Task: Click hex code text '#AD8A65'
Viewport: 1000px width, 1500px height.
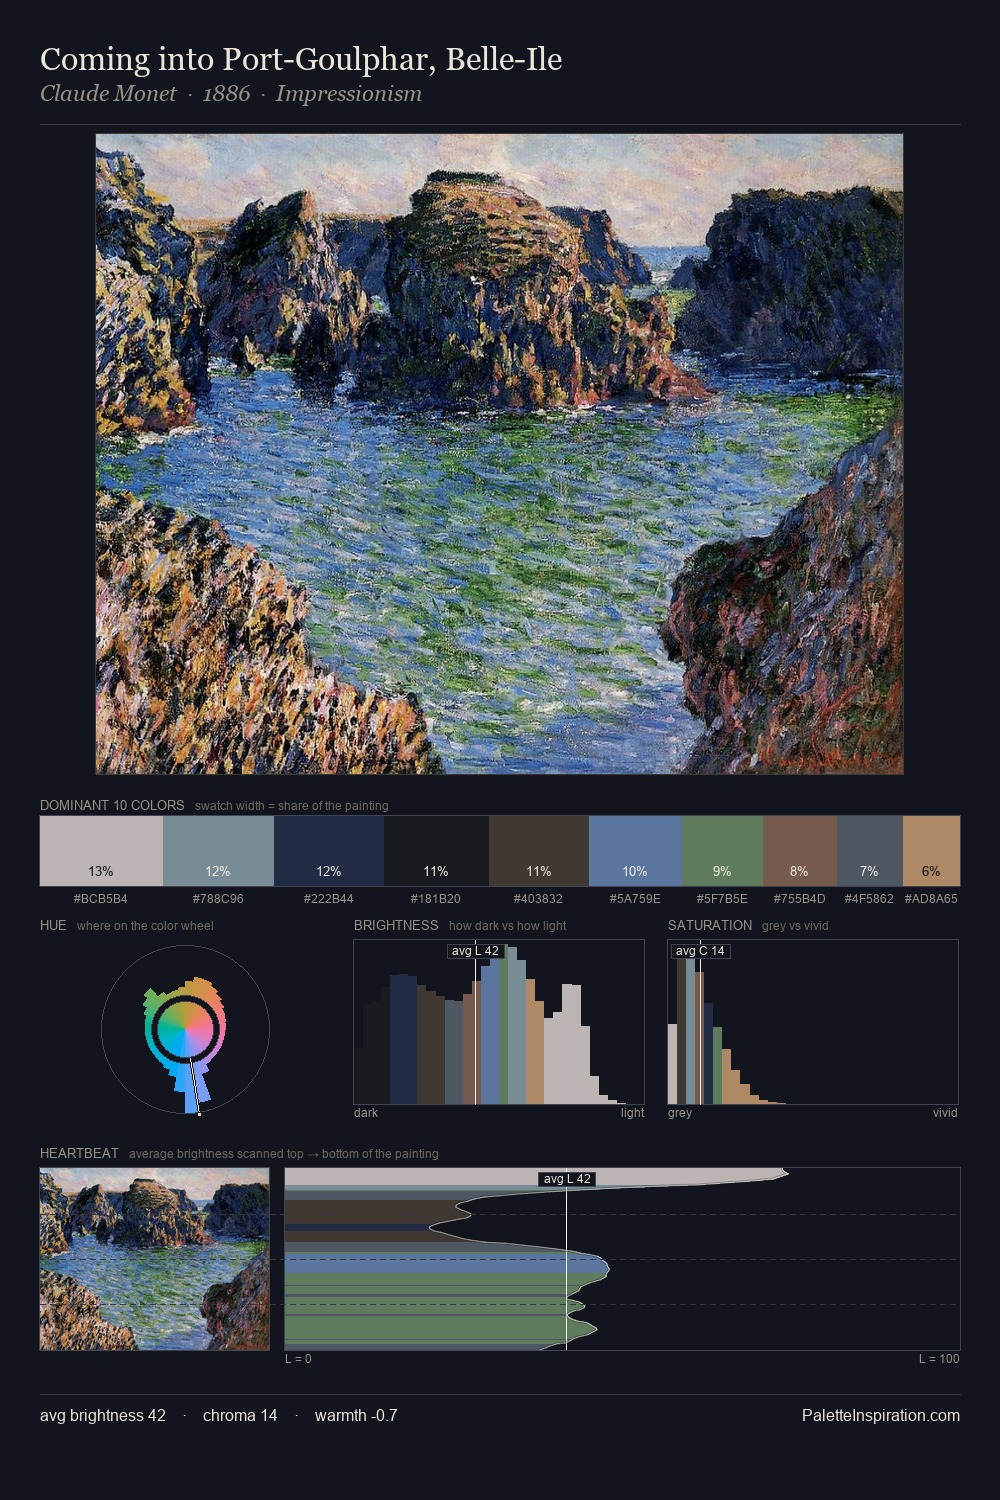Action: click(x=931, y=899)
